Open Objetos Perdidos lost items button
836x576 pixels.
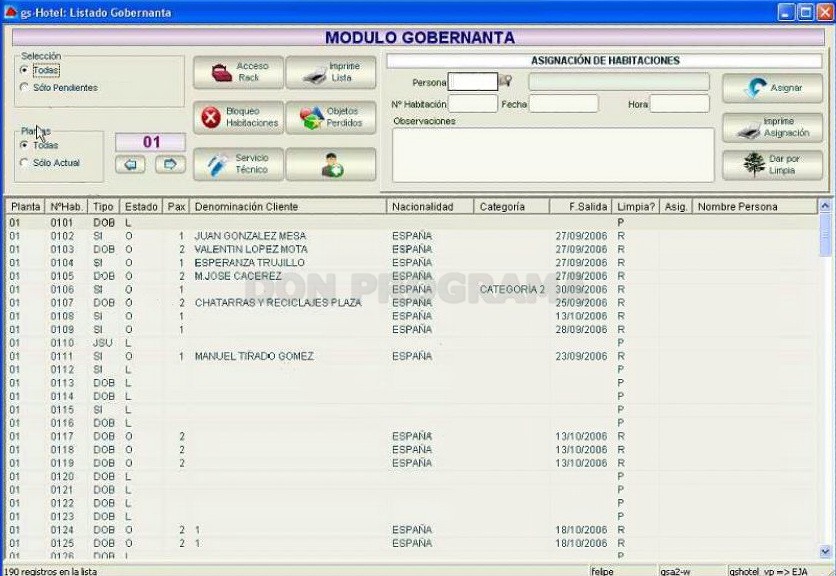coord(331,117)
